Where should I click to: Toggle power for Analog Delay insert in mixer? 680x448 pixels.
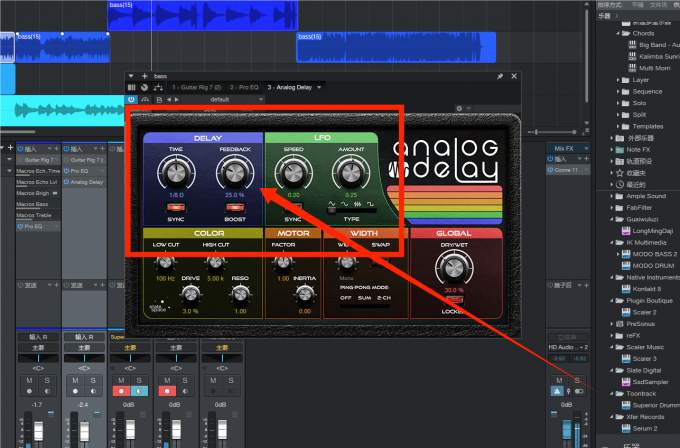(67, 182)
